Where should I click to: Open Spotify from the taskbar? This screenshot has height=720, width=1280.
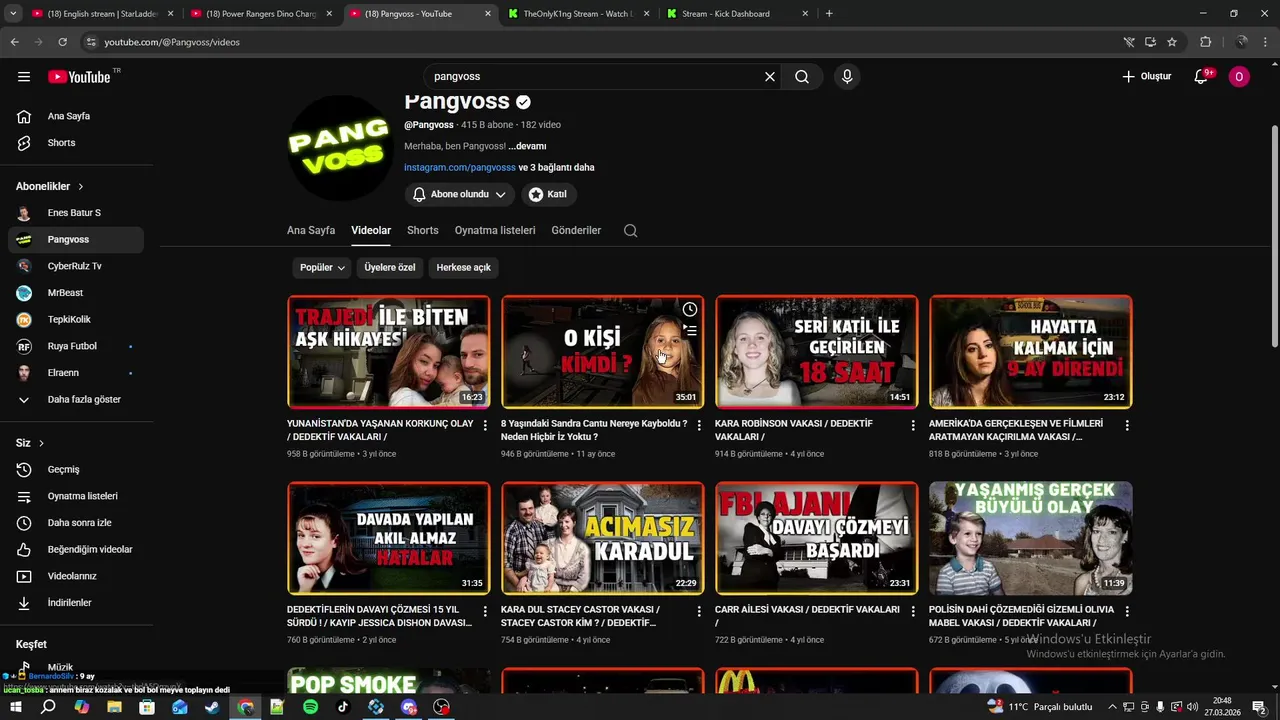(310, 707)
